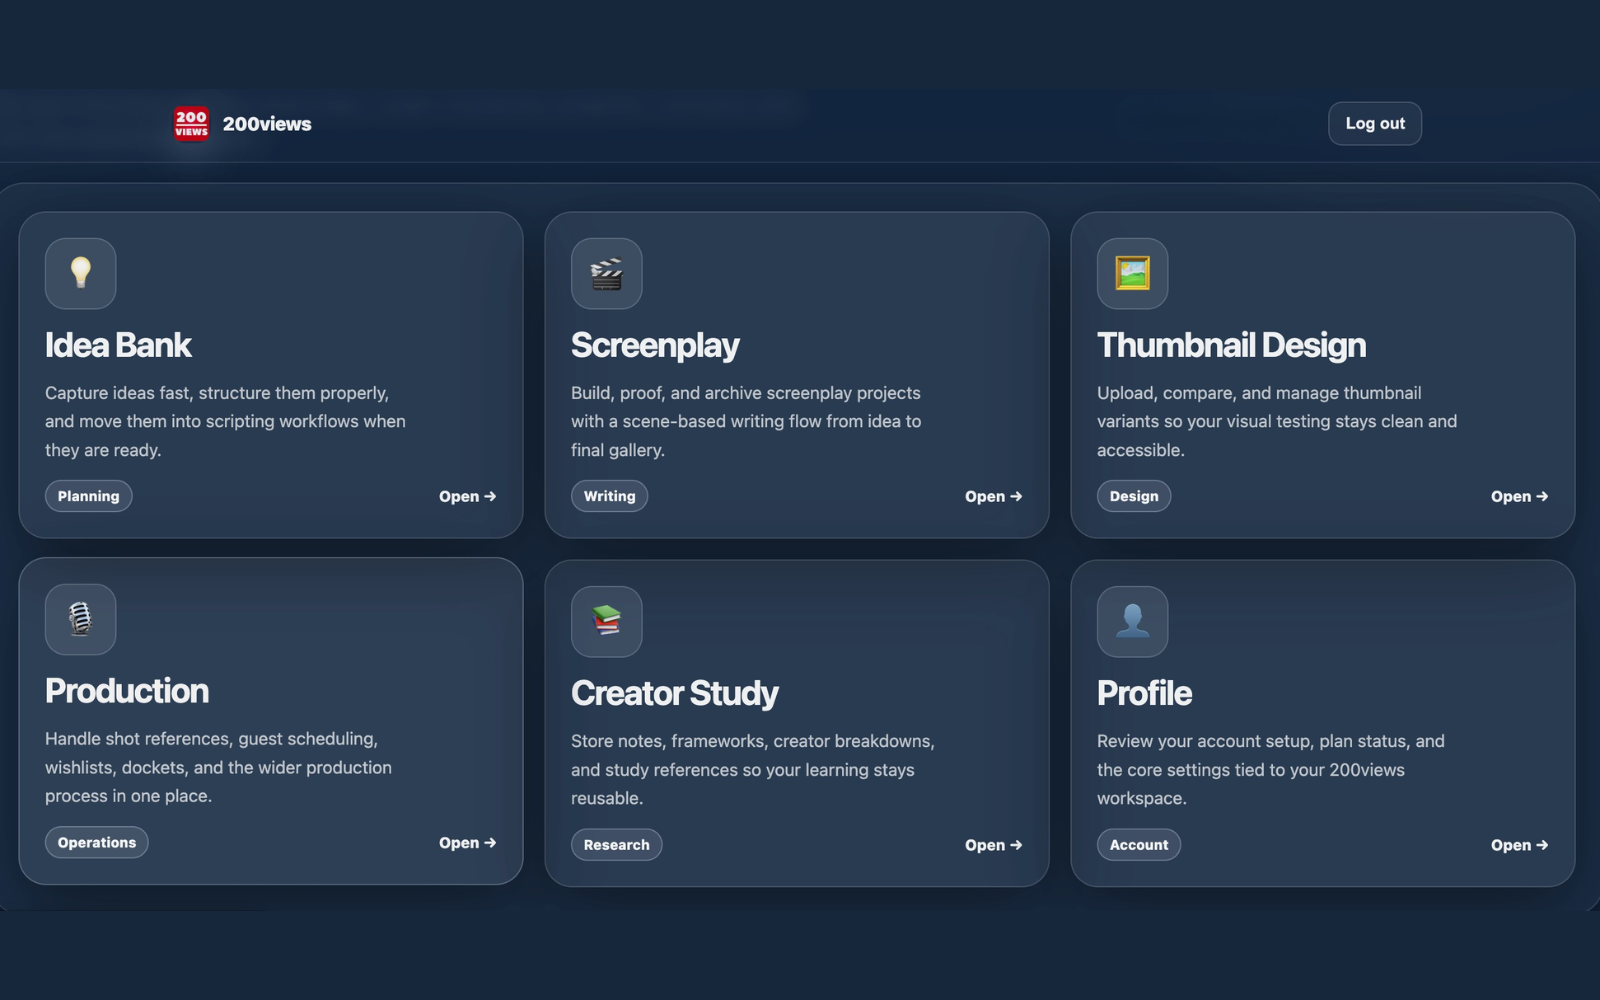Select the Account tag on Profile
The image size is (1600, 1000).
(x=1139, y=844)
